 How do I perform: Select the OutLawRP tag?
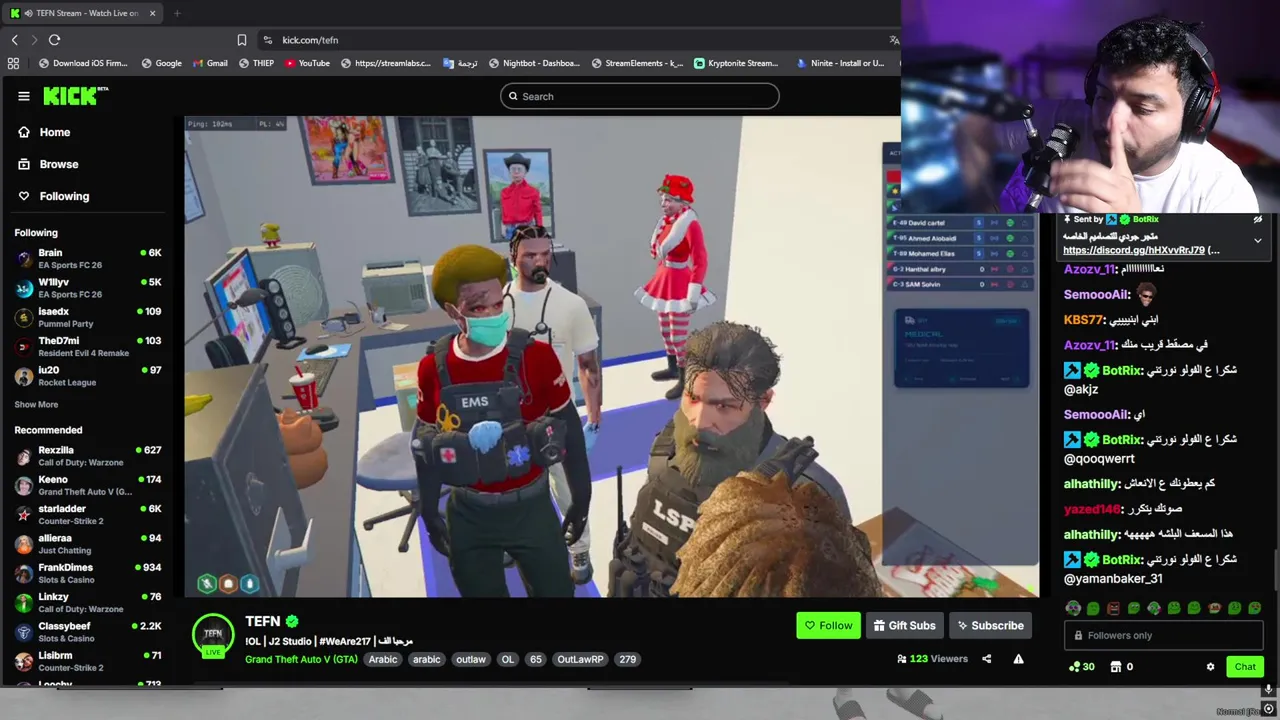(x=580, y=659)
